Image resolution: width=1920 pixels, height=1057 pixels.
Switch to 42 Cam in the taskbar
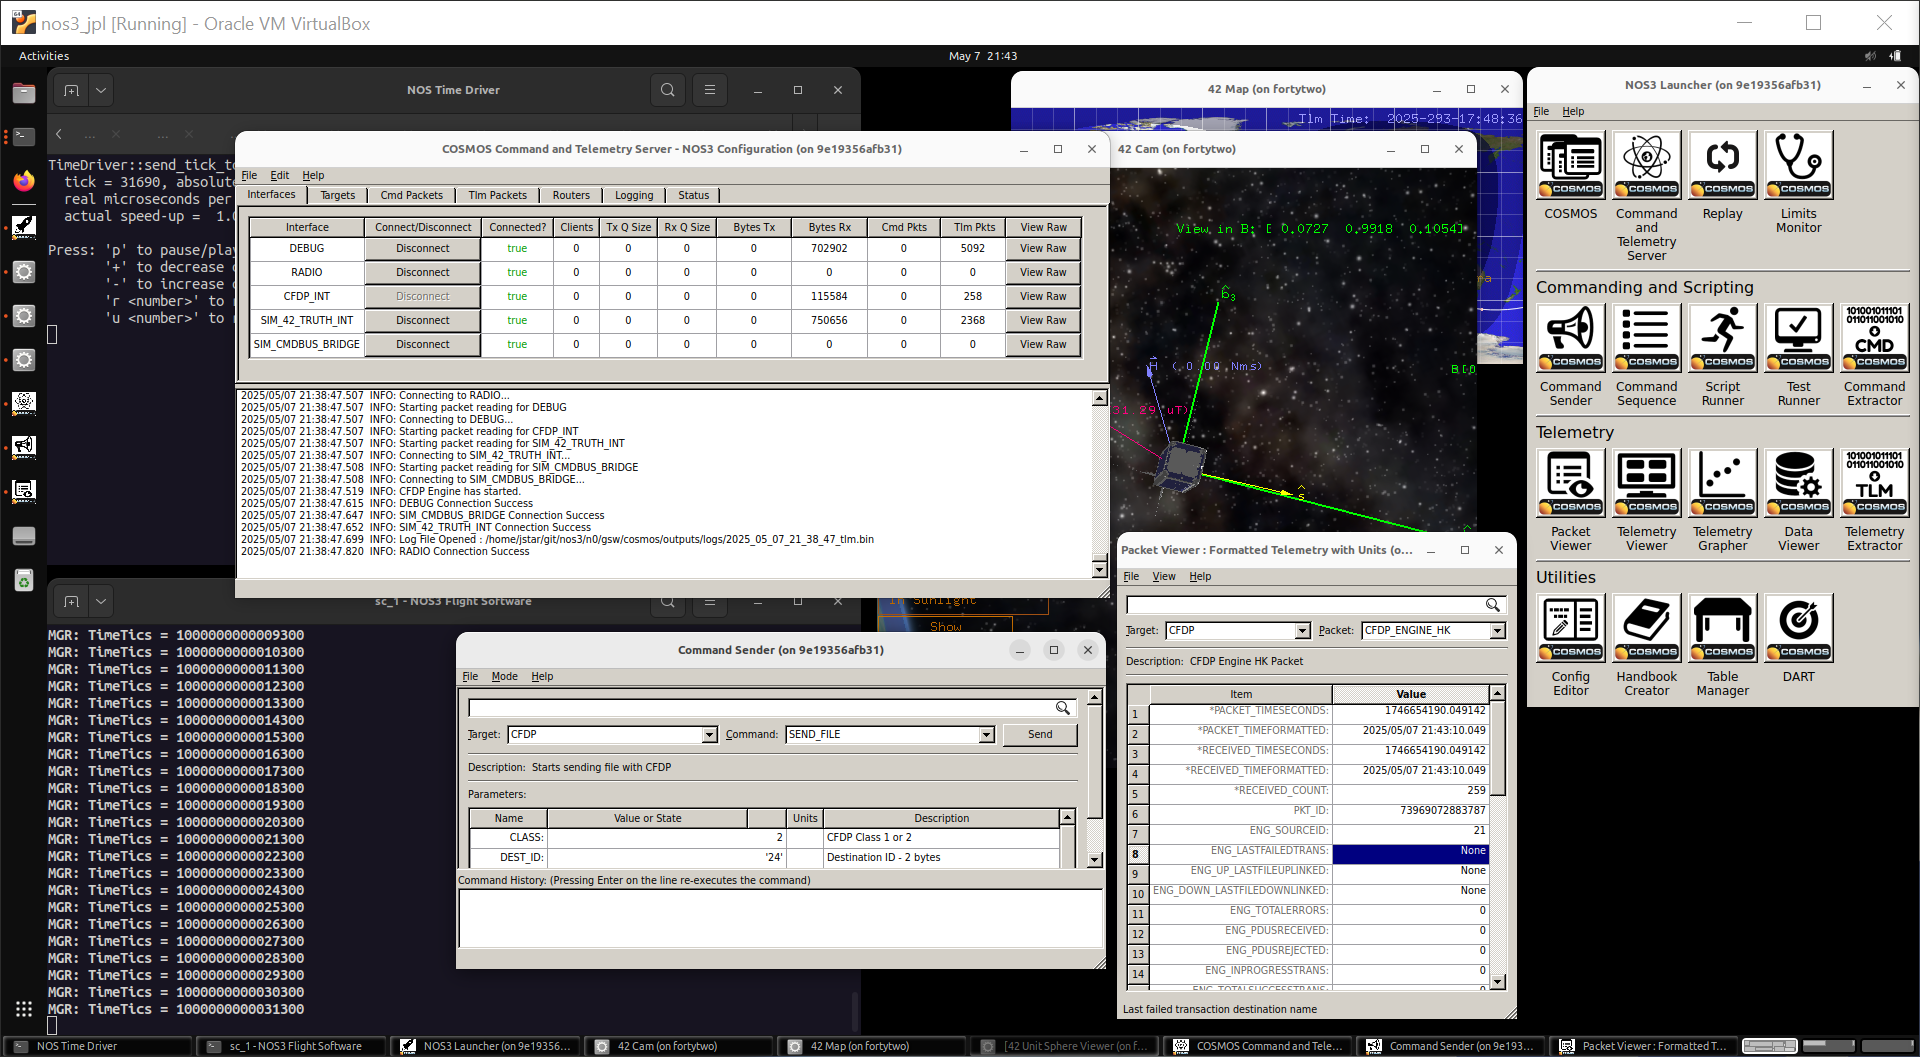click(x=678, y=1047)
